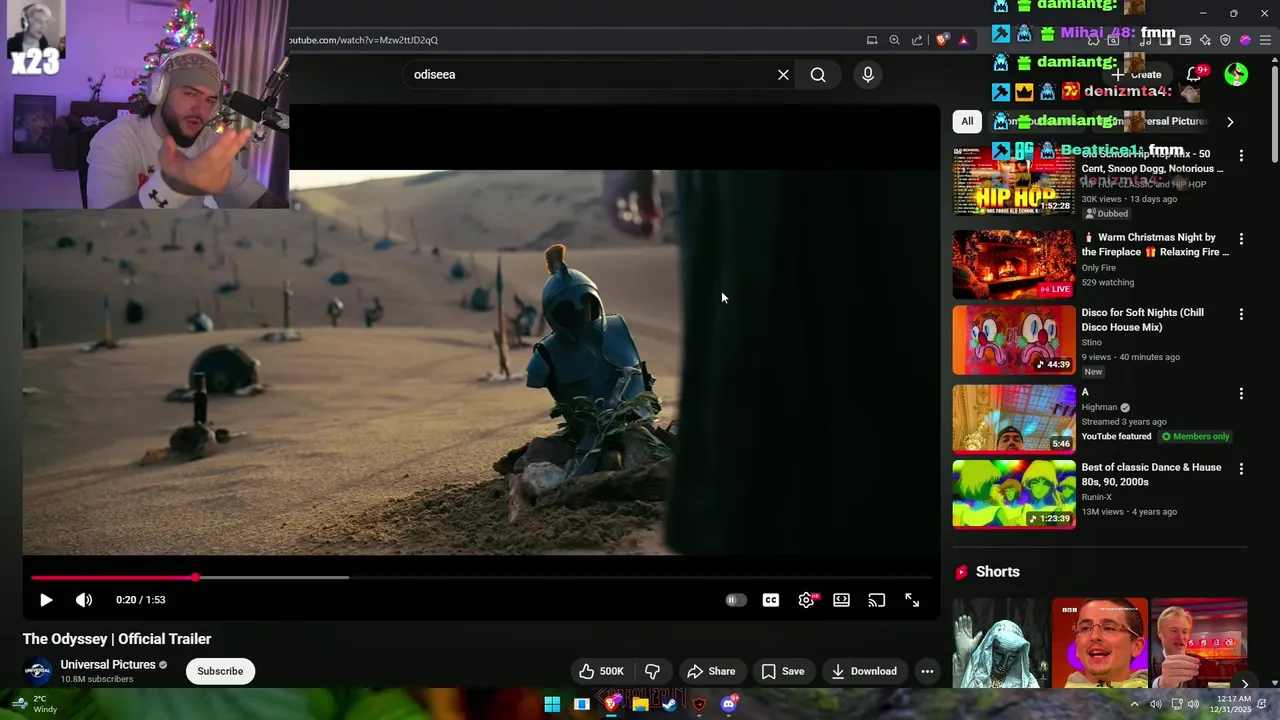Play the paused video
The width and height of the screenshot is (1280, 720).
[46, 600]
